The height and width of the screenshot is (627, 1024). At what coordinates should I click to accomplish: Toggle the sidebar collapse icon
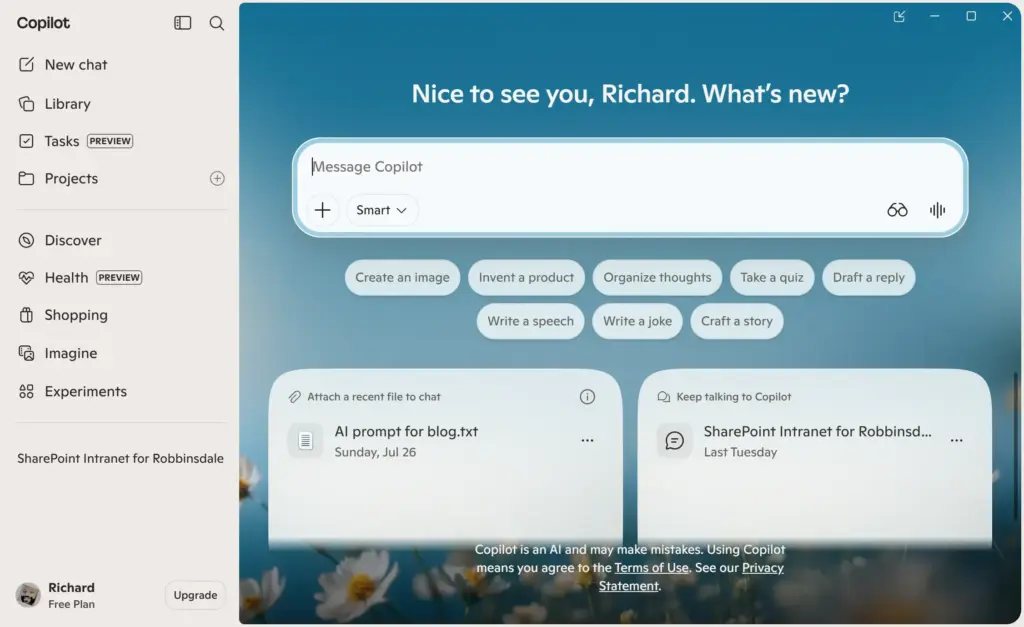click(182, 23)
